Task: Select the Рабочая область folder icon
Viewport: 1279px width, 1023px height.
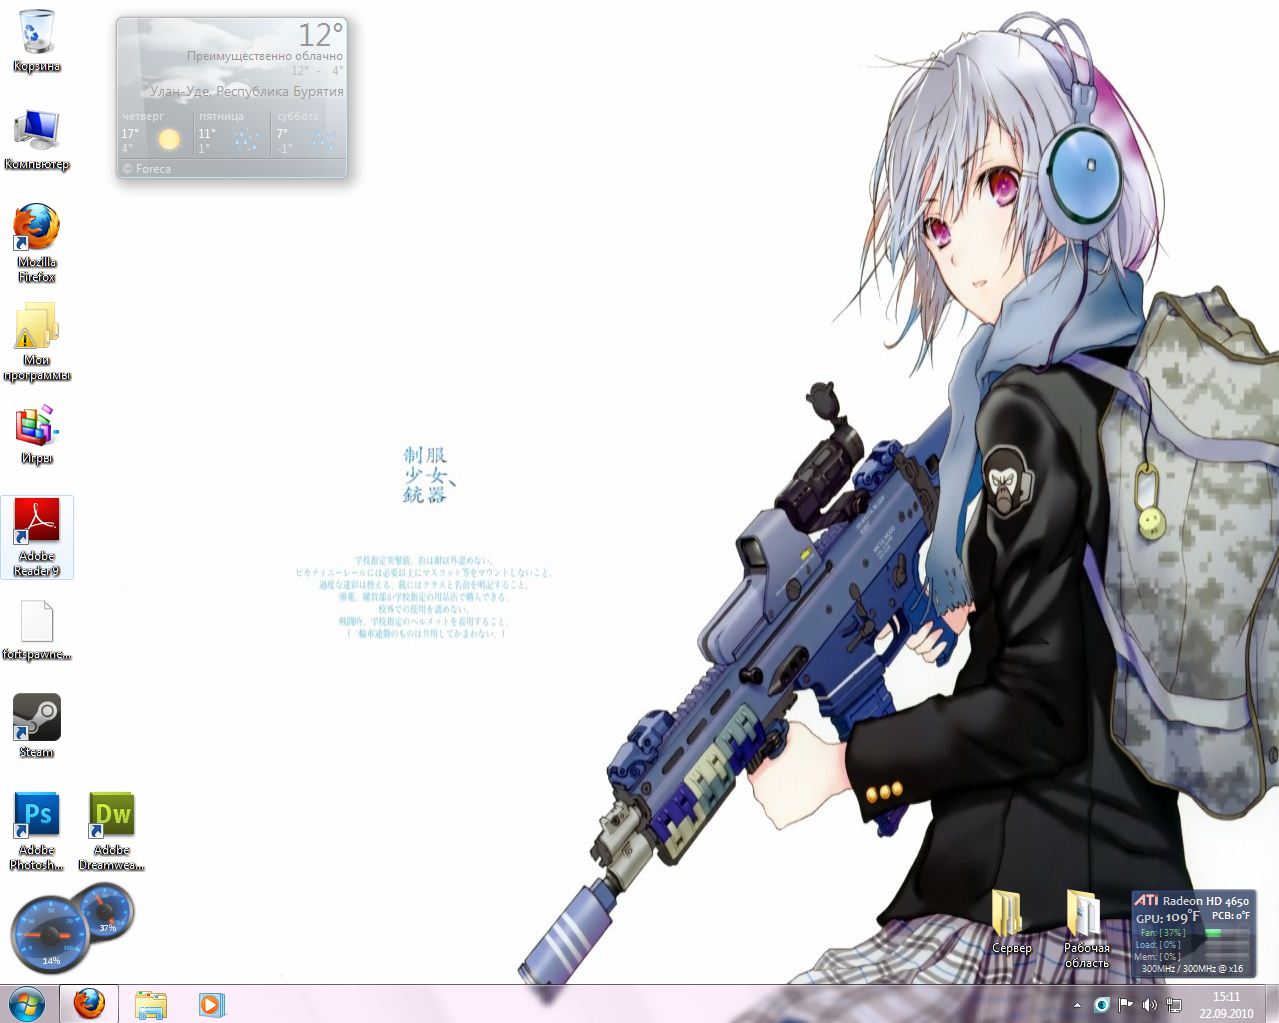Action: 1086,929
